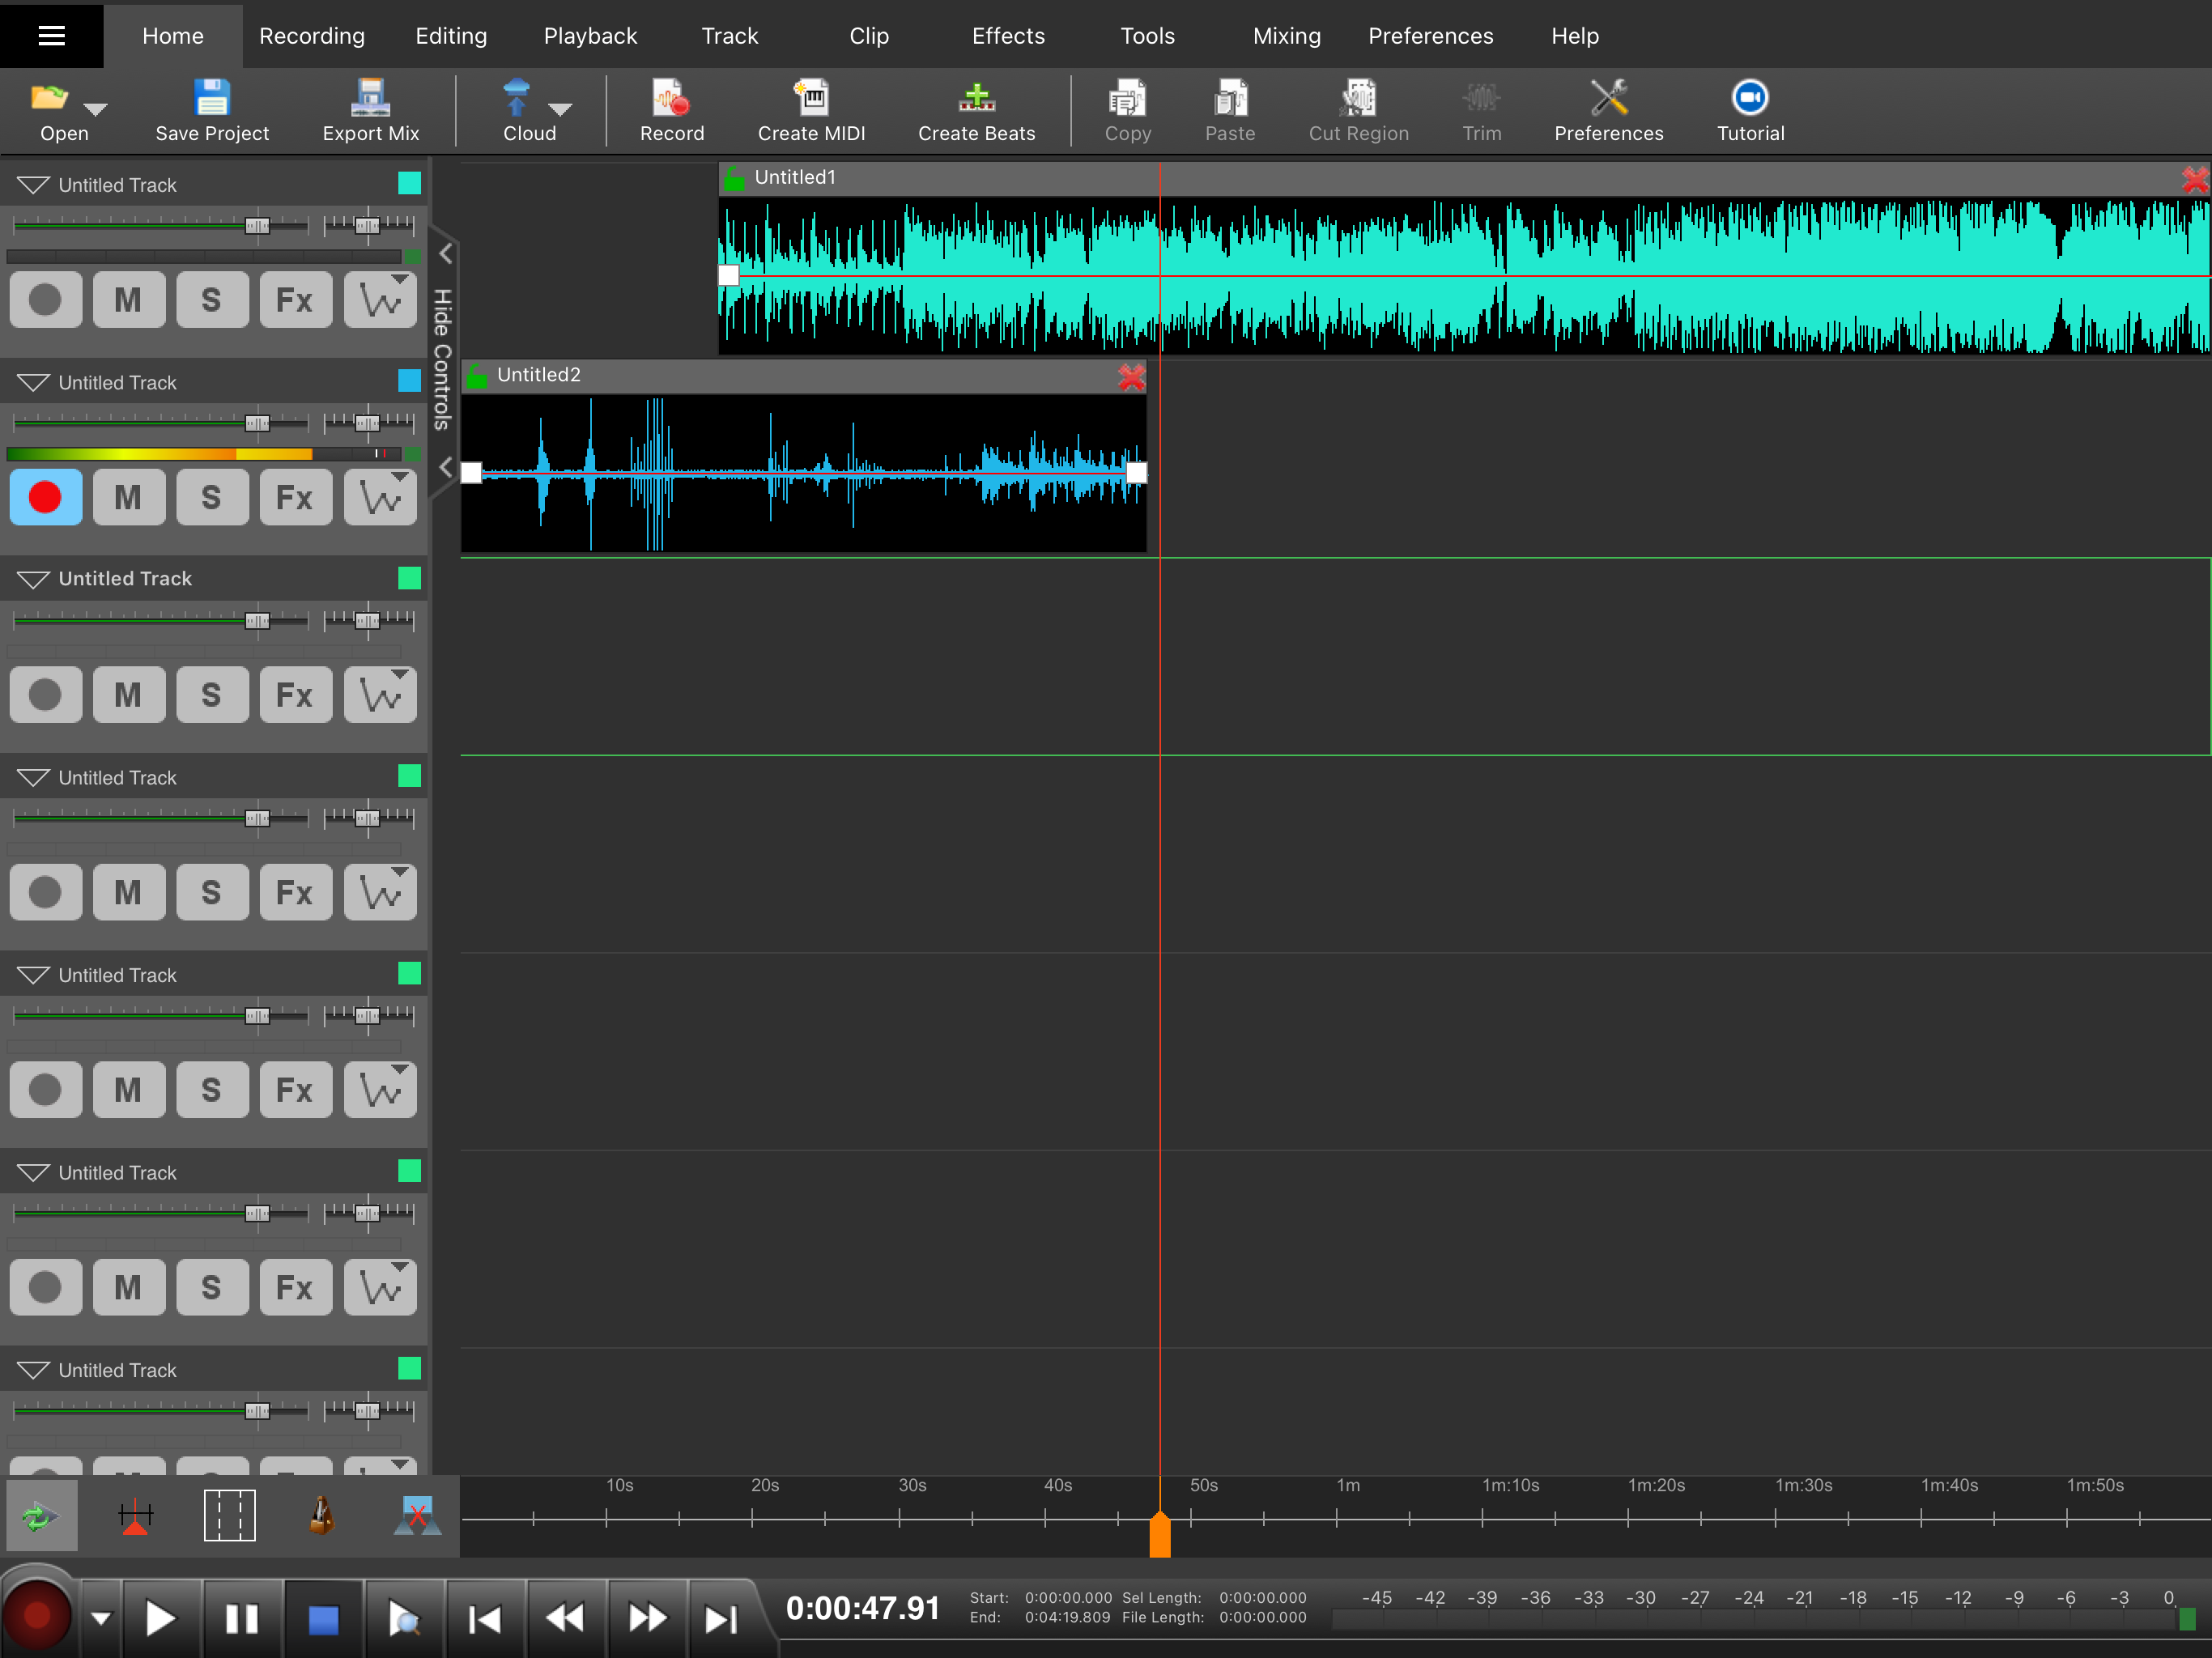Toggle the metronome icon in bottom toolbar
This screenshot has width=2212, height=1658.
coord(322,1515)
